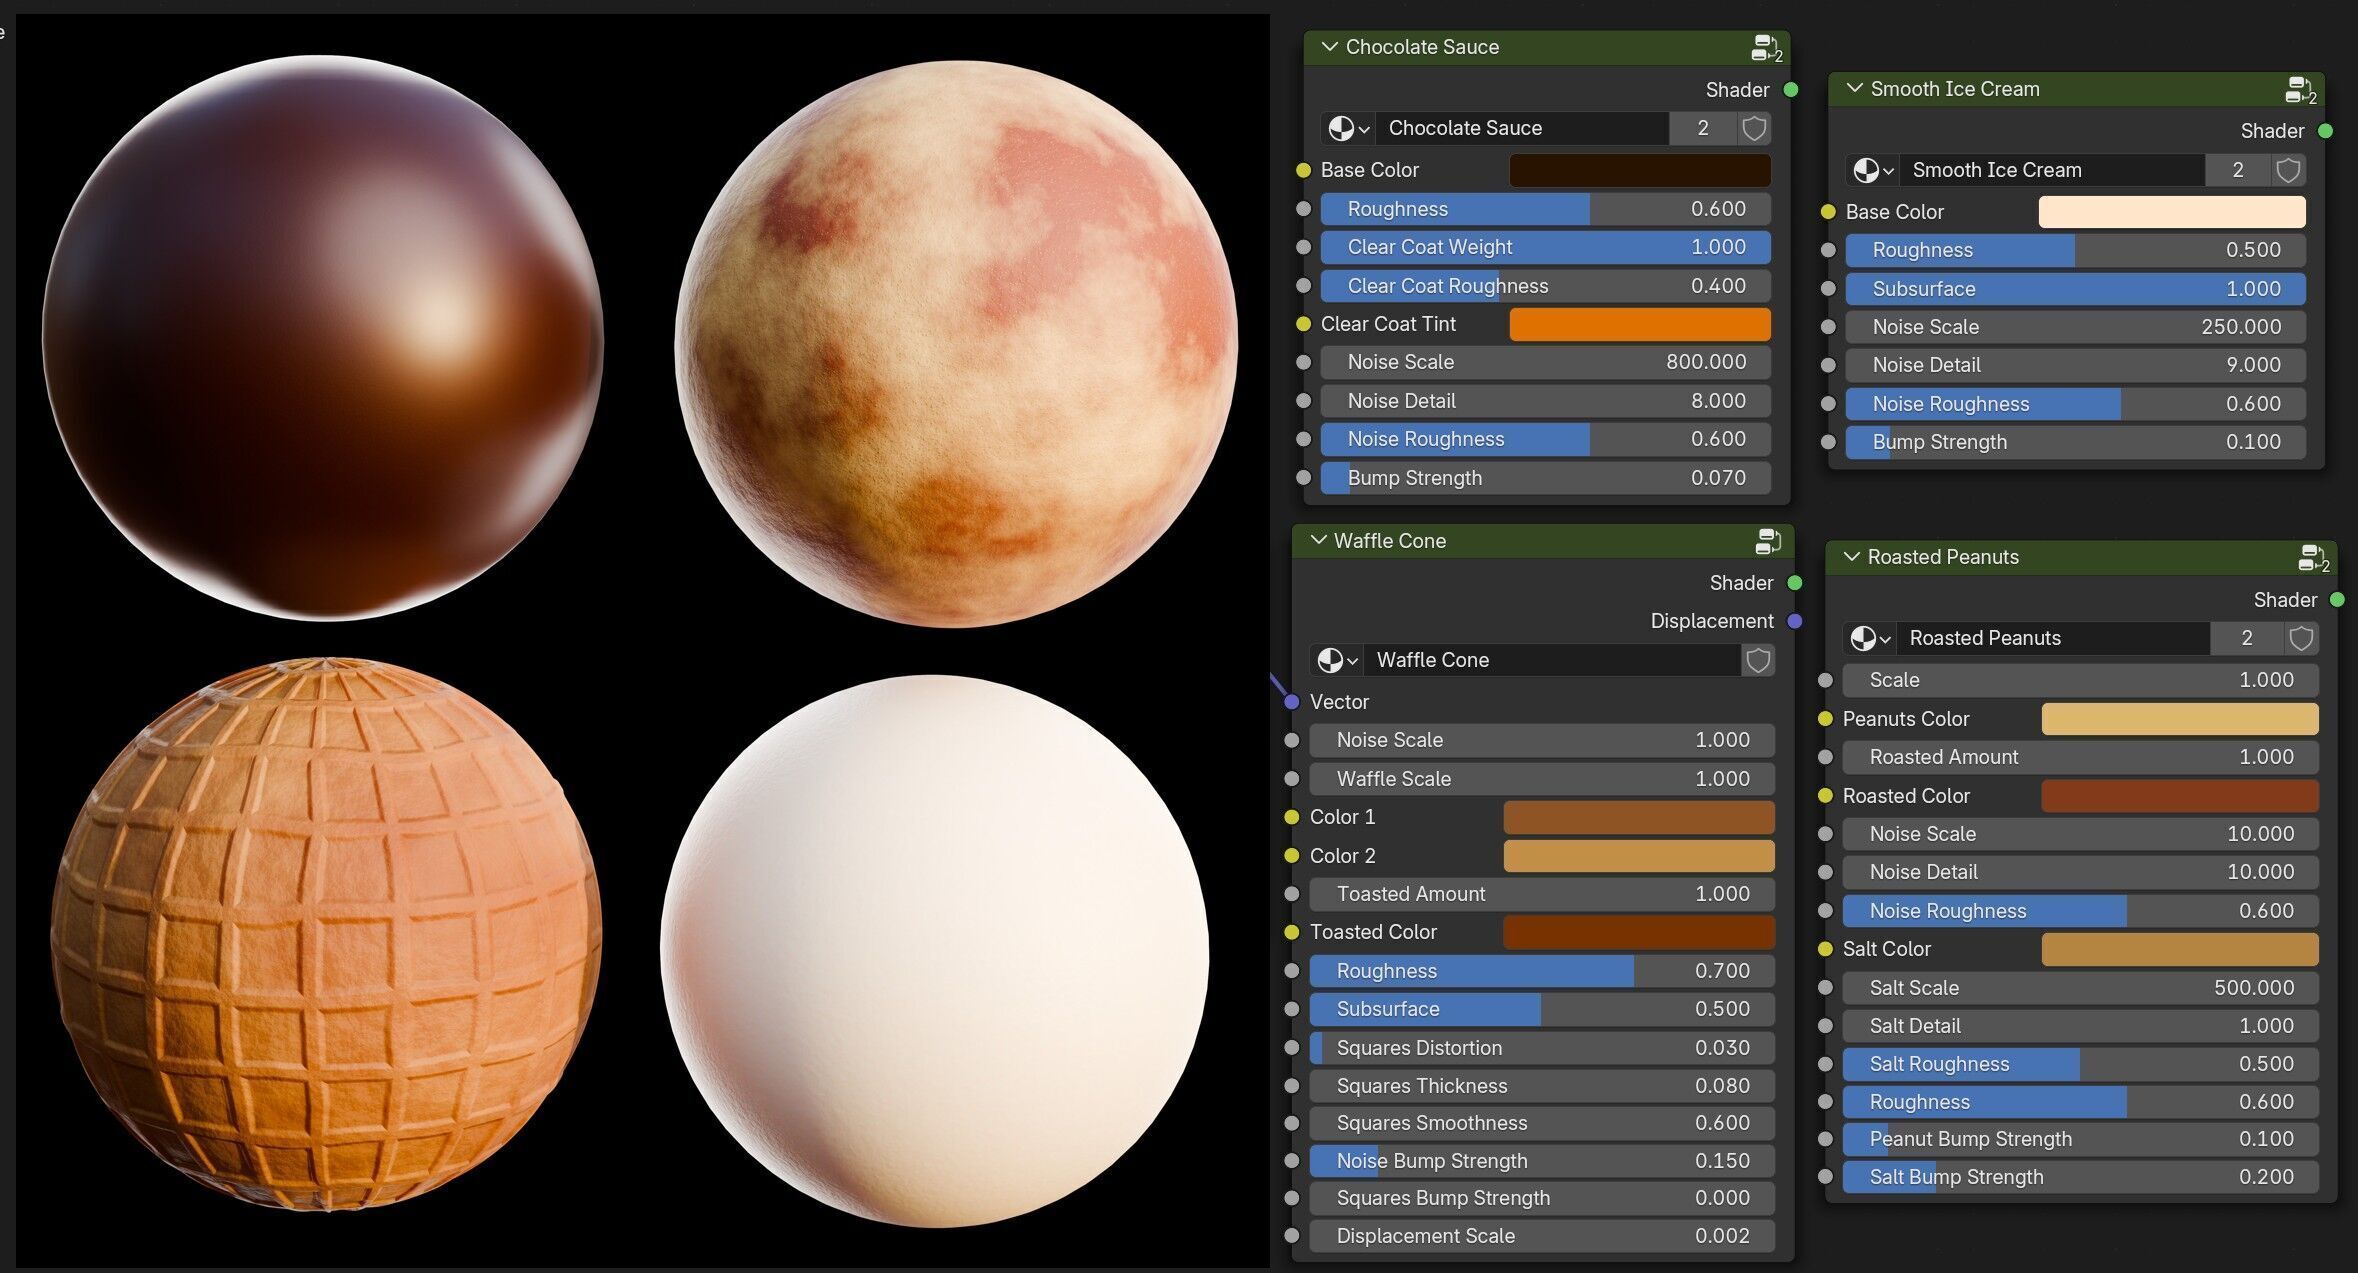Toggle fake user shield on Chocolate Sauce
This screenshot has height=1273, width=2358.
(x=1753, y=128)
